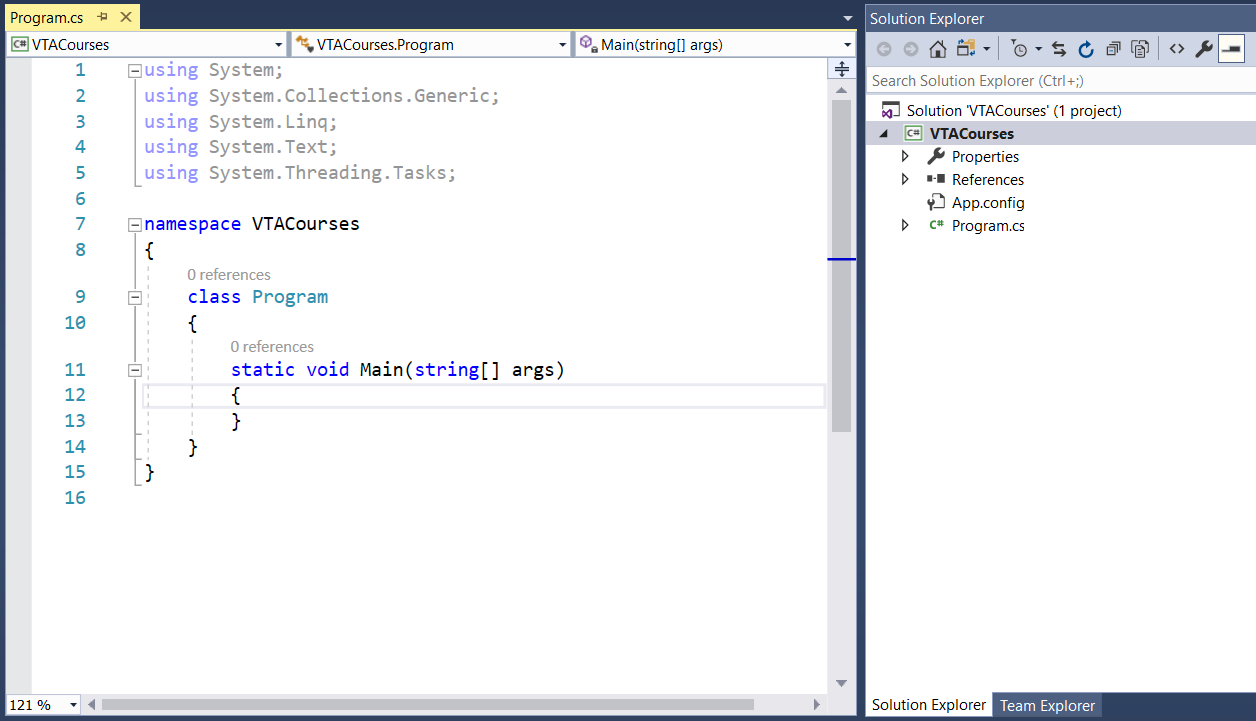The width and height of the screenshot is (1256, 721).
Task: Click the Home icon in Solution Explorer
Action: [937, 49]
